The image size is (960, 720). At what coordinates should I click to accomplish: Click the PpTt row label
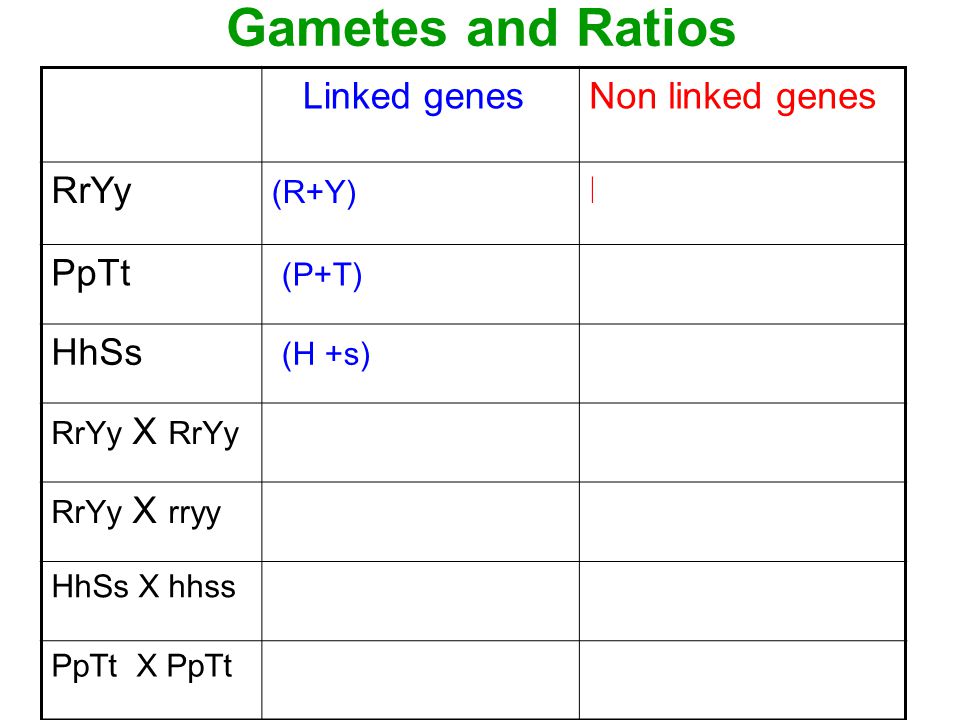coord(91,273)
